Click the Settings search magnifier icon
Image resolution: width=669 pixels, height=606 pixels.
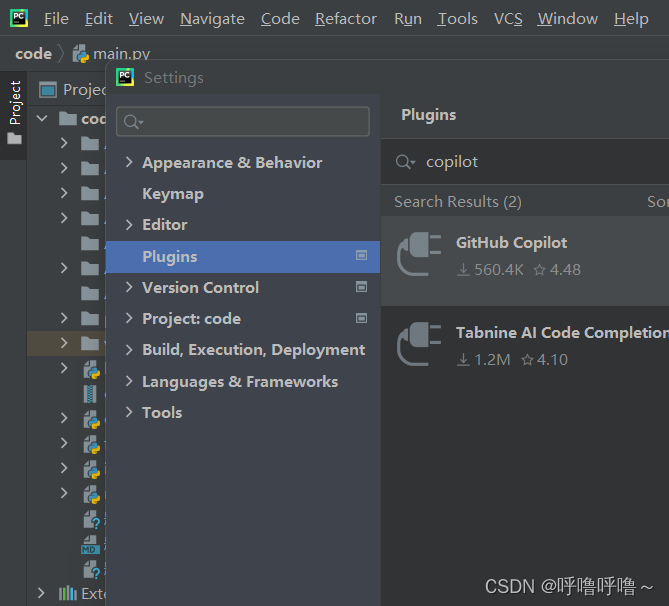pos(133,122)
